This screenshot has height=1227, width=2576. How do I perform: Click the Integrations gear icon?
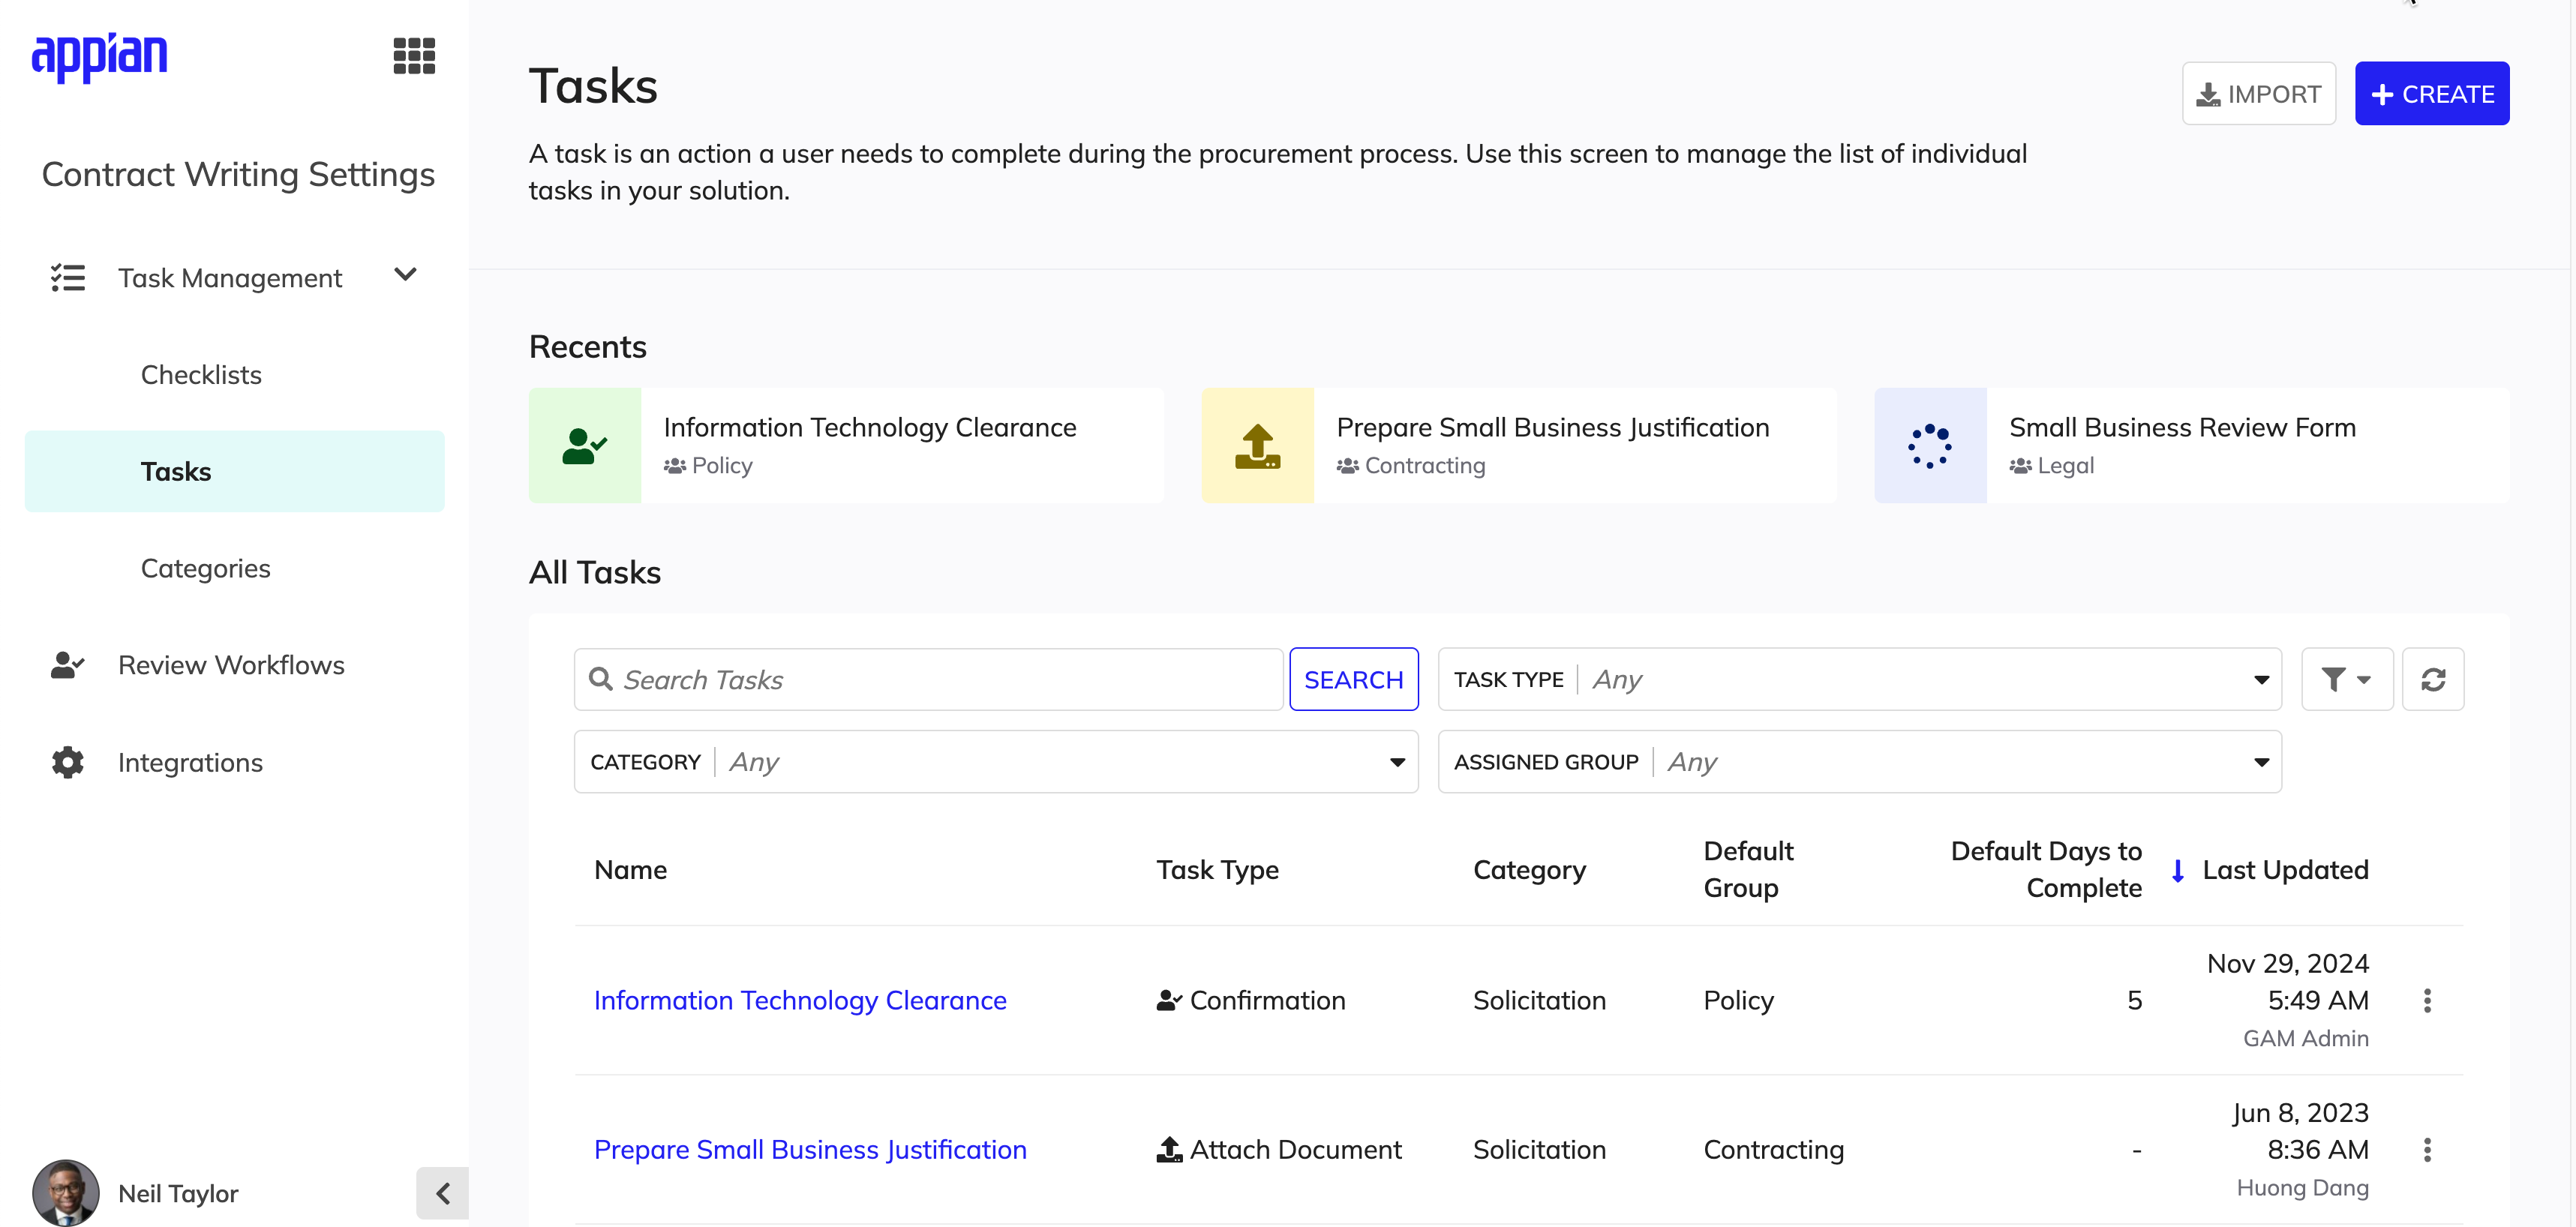pyautogui.click(x=68, y=762)
